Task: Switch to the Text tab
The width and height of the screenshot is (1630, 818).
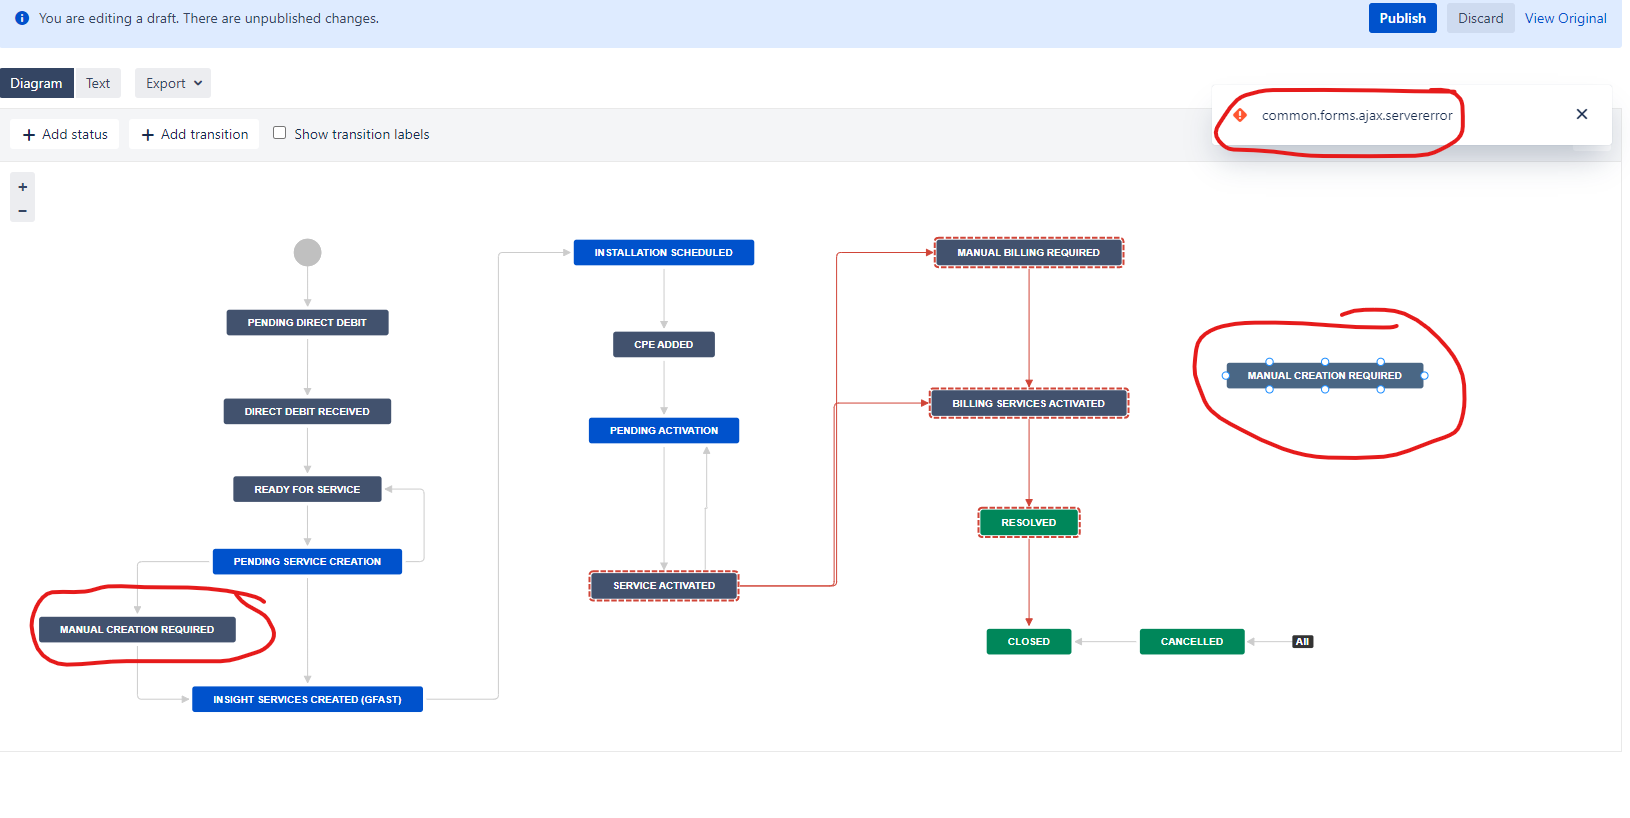Action: point(98,83)
